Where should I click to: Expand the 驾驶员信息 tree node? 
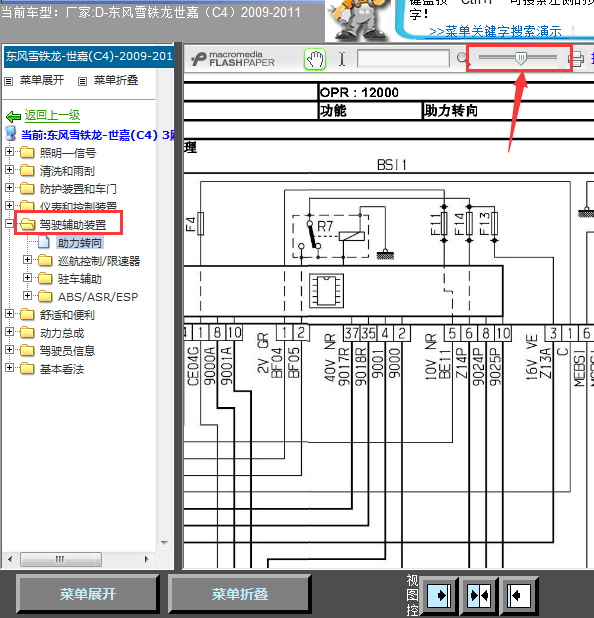click(x=9, y=350)
